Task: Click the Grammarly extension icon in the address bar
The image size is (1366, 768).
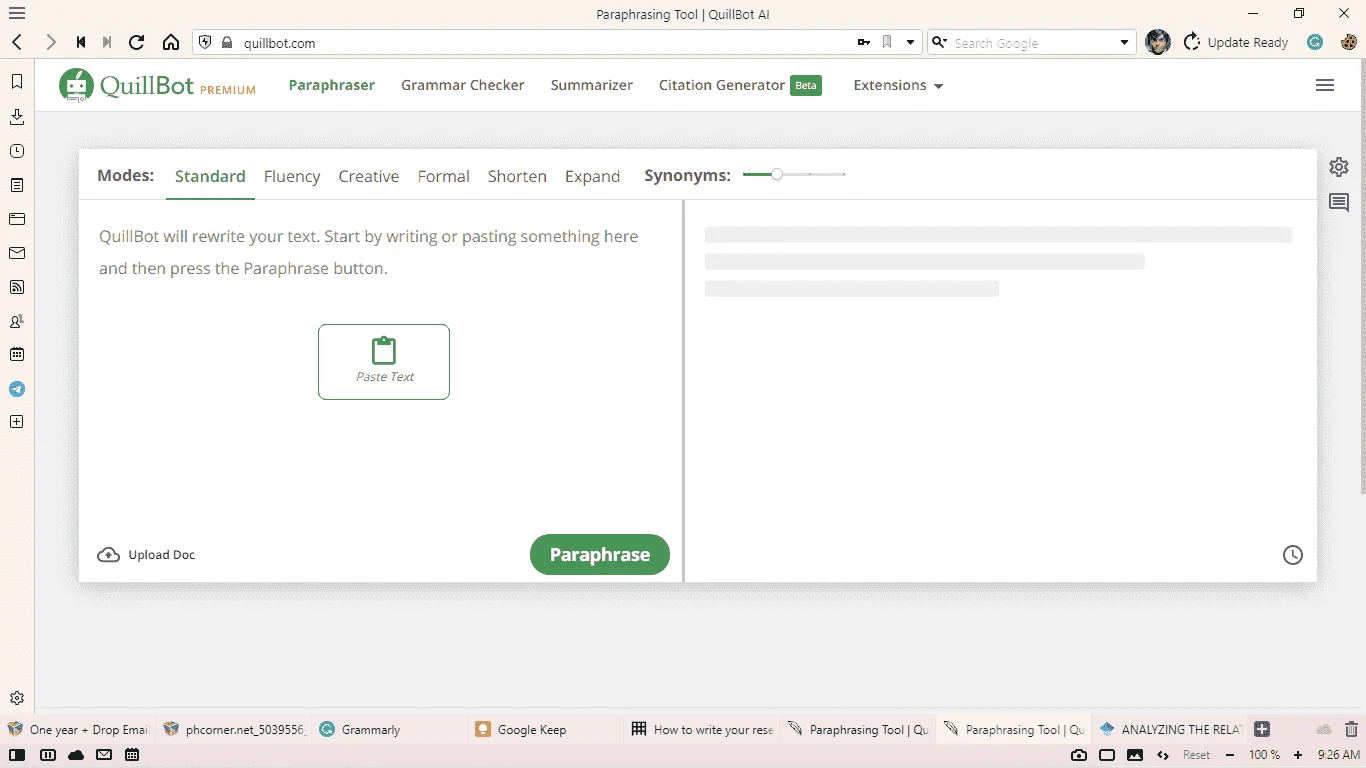Action: [1316, 42]
